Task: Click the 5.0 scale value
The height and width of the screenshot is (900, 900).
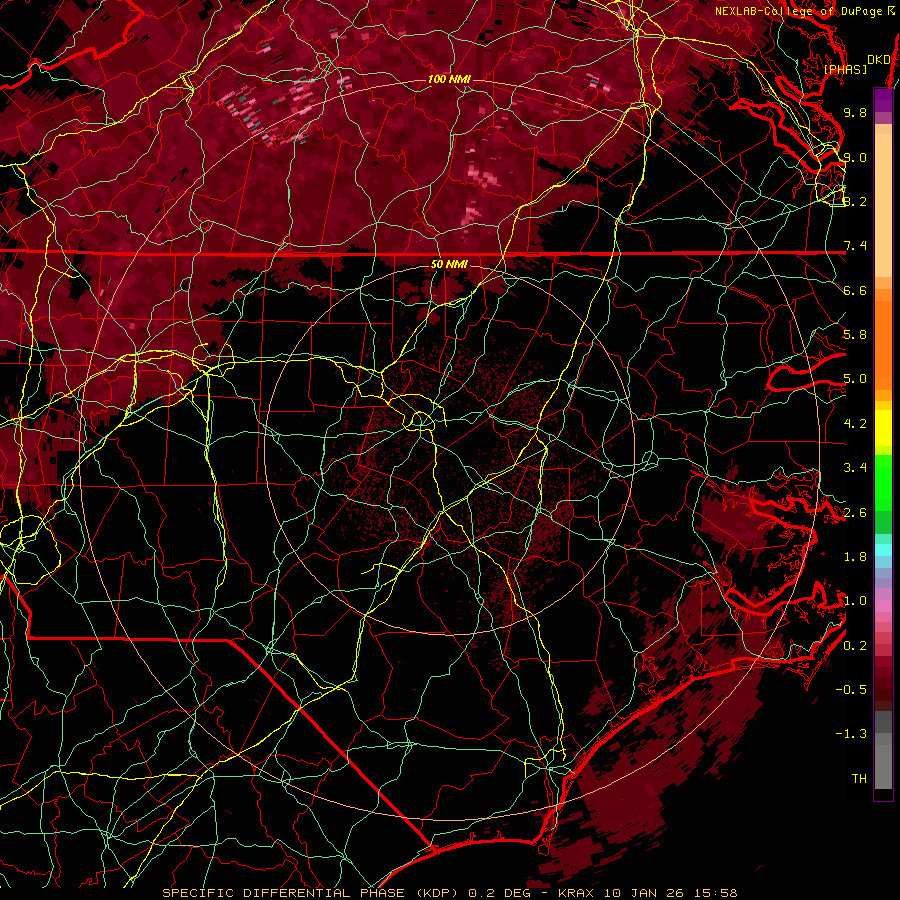Action: tap(855, 379)
